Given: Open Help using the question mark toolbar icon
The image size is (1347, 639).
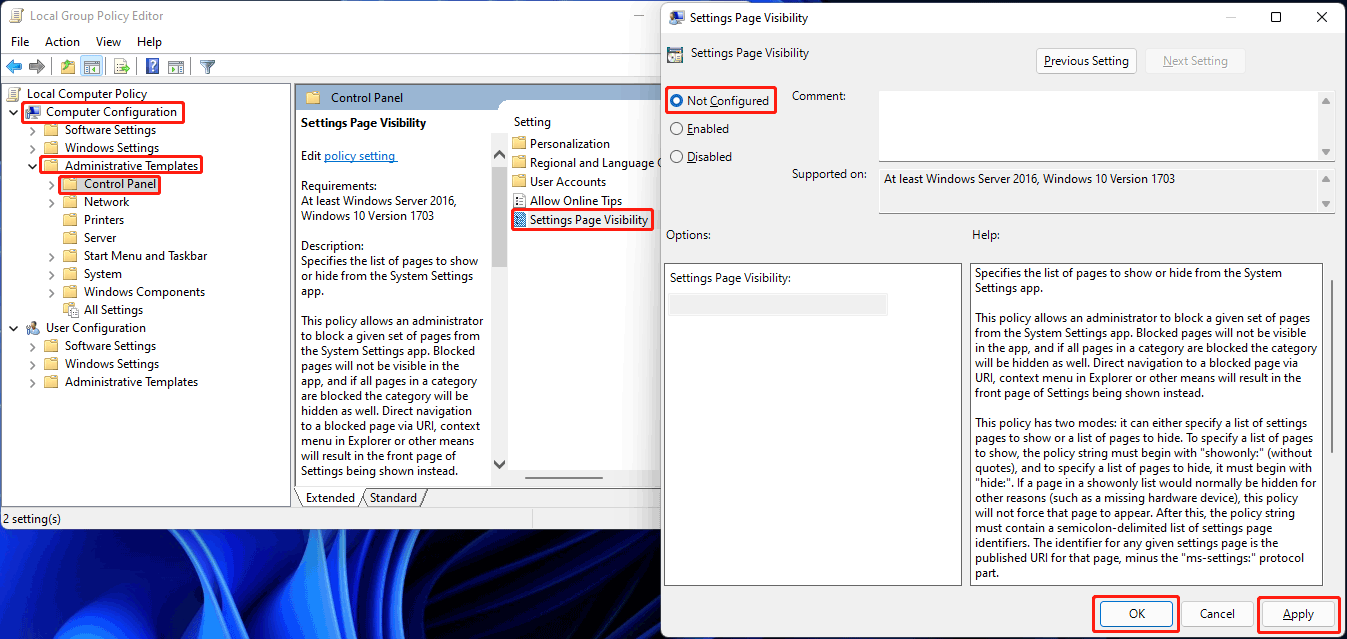Looking at the screenshot, I should point(152,66).
